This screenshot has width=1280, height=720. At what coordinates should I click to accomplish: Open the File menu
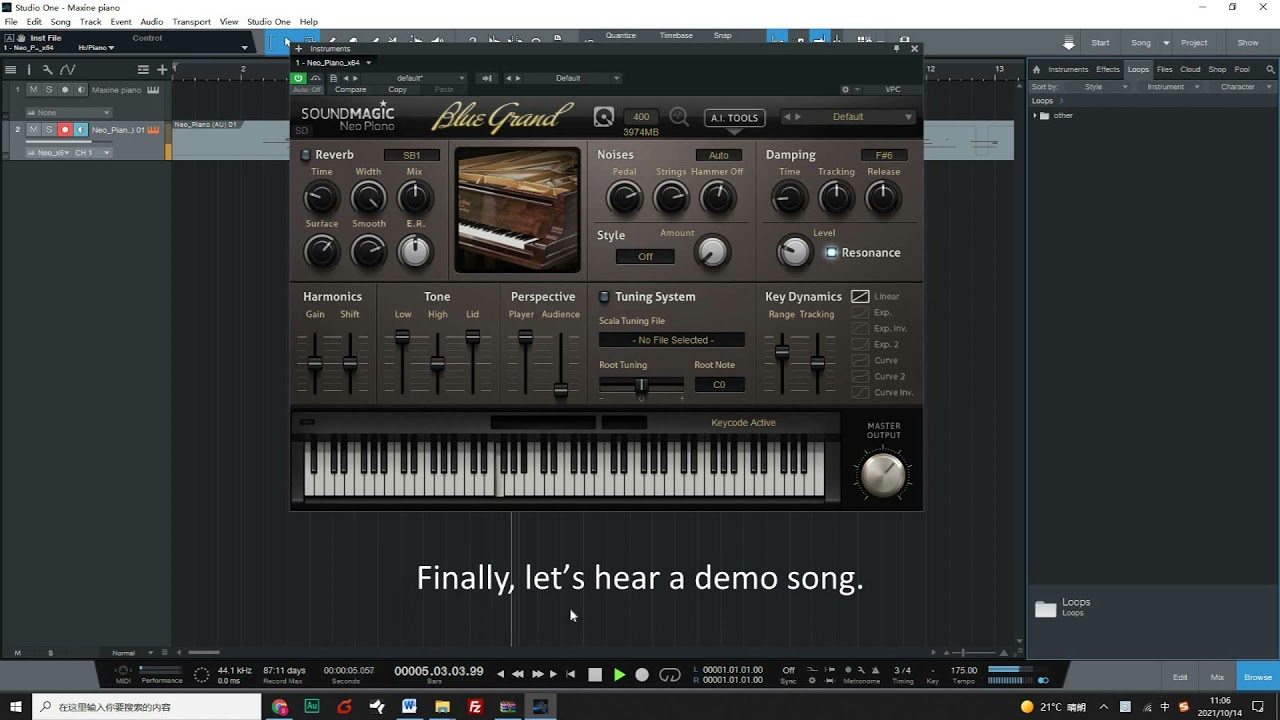[11, 22]
